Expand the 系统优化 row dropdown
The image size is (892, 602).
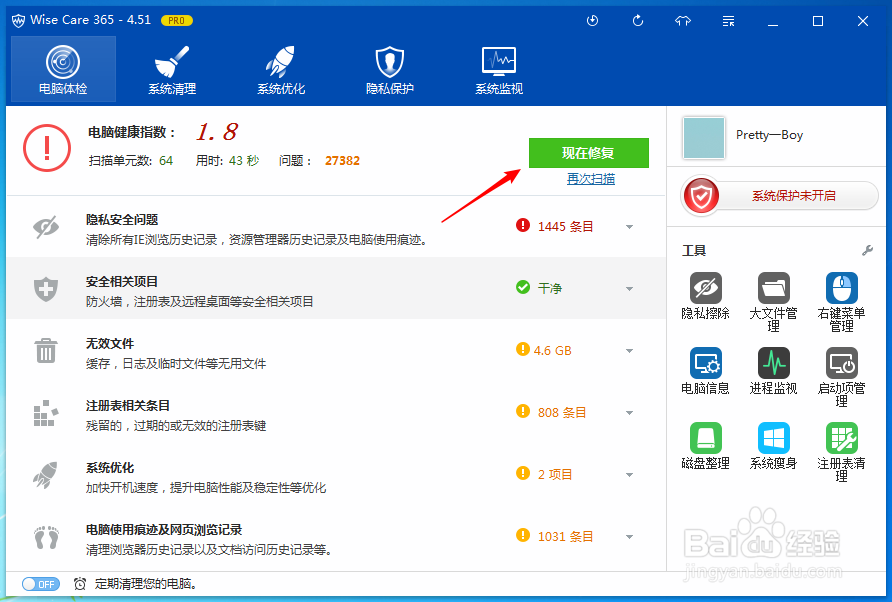(x=629, y=475)
